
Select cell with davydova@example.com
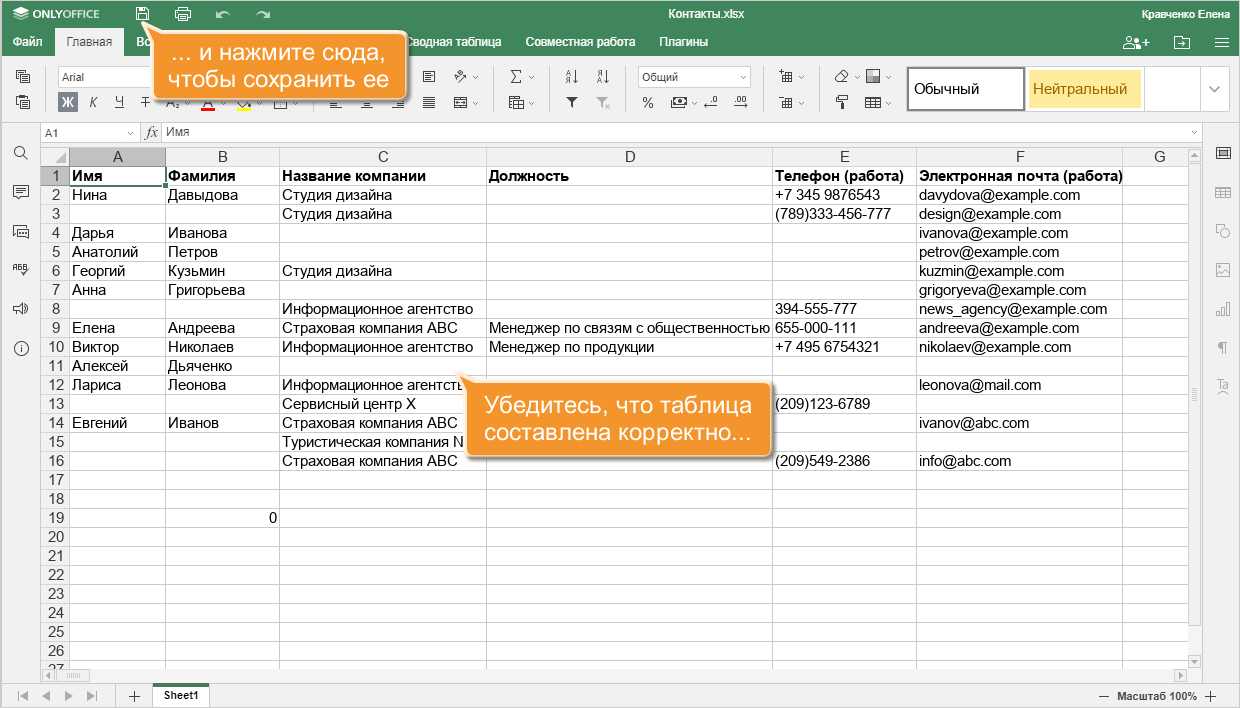pyautogui.click(x=1019, y=195)
